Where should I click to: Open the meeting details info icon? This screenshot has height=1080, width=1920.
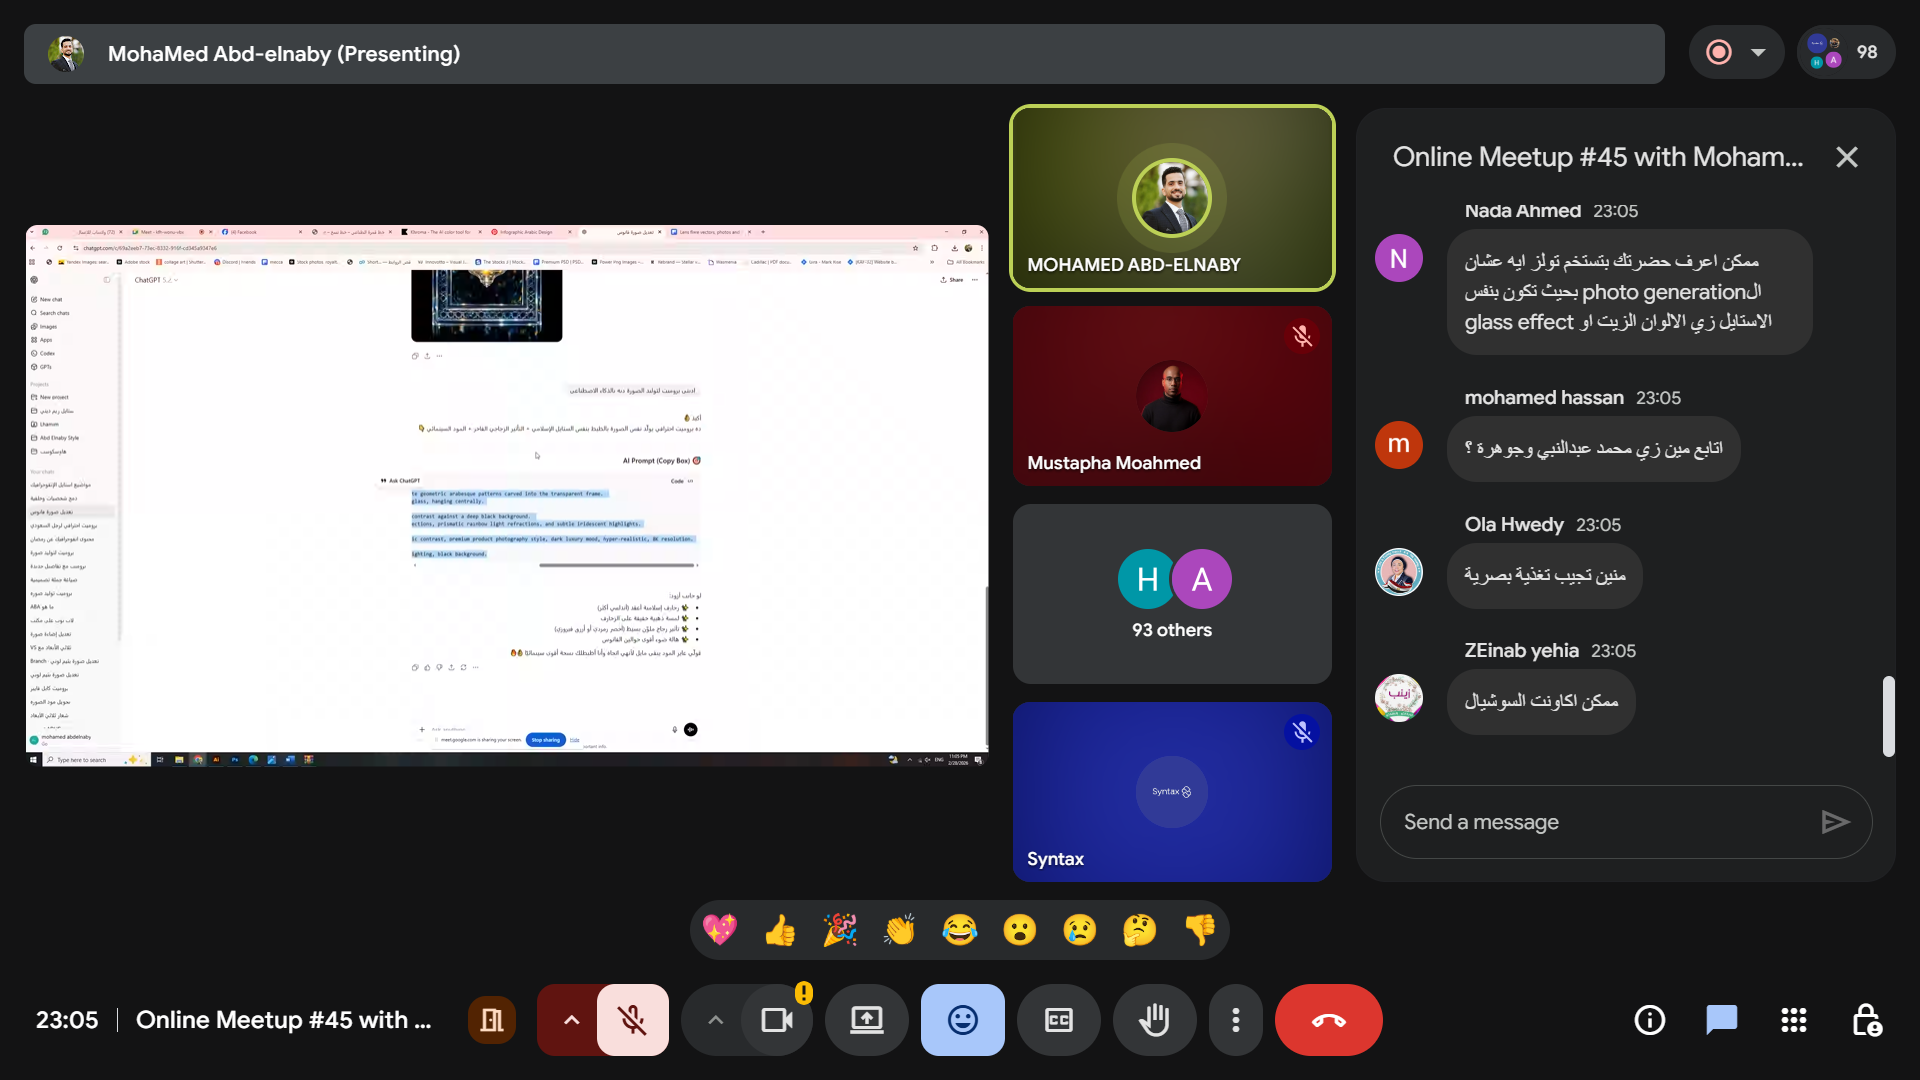click(1649, 1020)
